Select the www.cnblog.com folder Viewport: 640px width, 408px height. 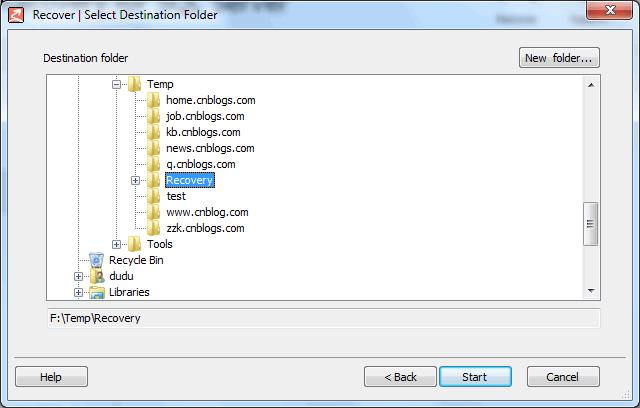pos(206,212)
